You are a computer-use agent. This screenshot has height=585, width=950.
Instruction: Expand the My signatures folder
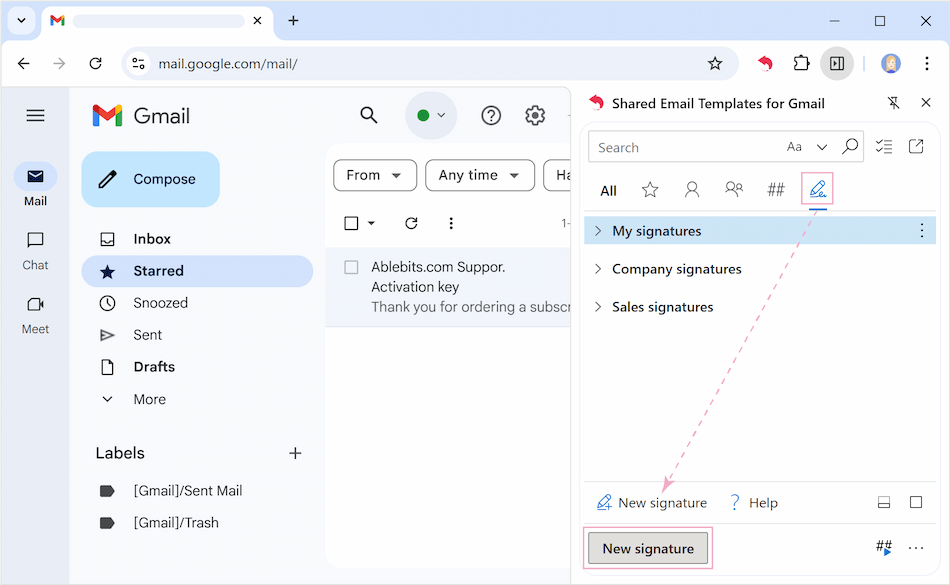click(x=598, y=231)
